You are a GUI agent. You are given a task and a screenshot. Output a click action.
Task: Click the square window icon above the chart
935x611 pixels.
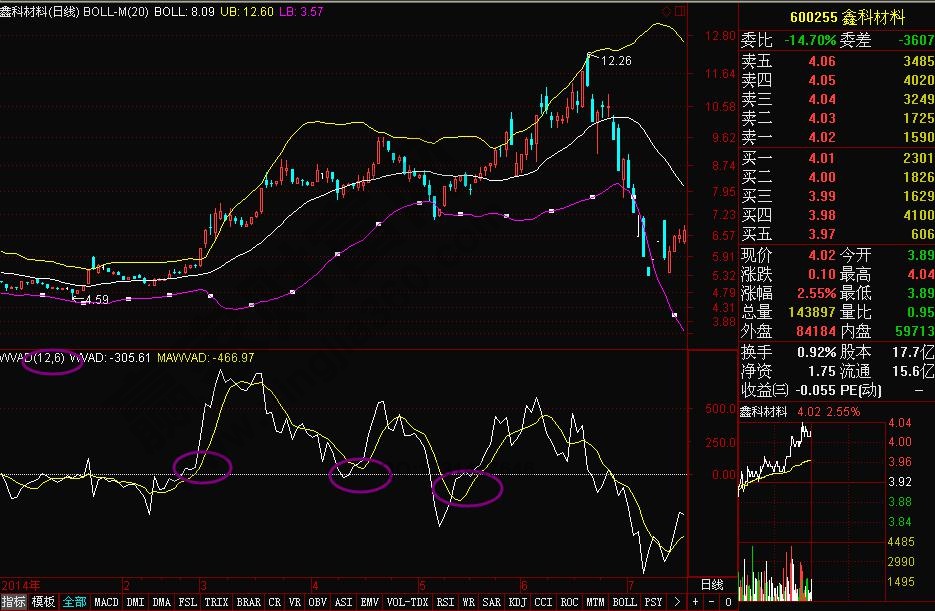click(x=682, y=12)
